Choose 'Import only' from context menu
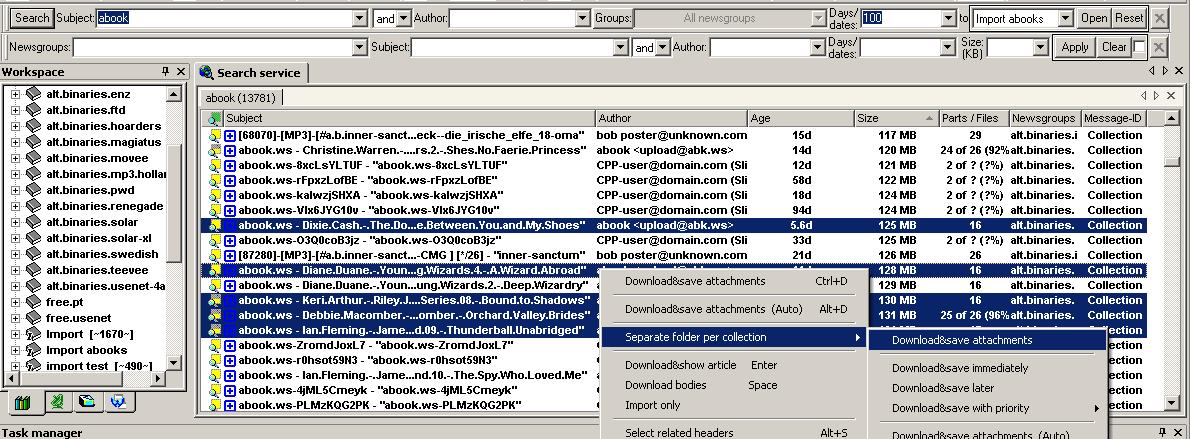The image size is (1190, 439). click(x=652, y=405)
